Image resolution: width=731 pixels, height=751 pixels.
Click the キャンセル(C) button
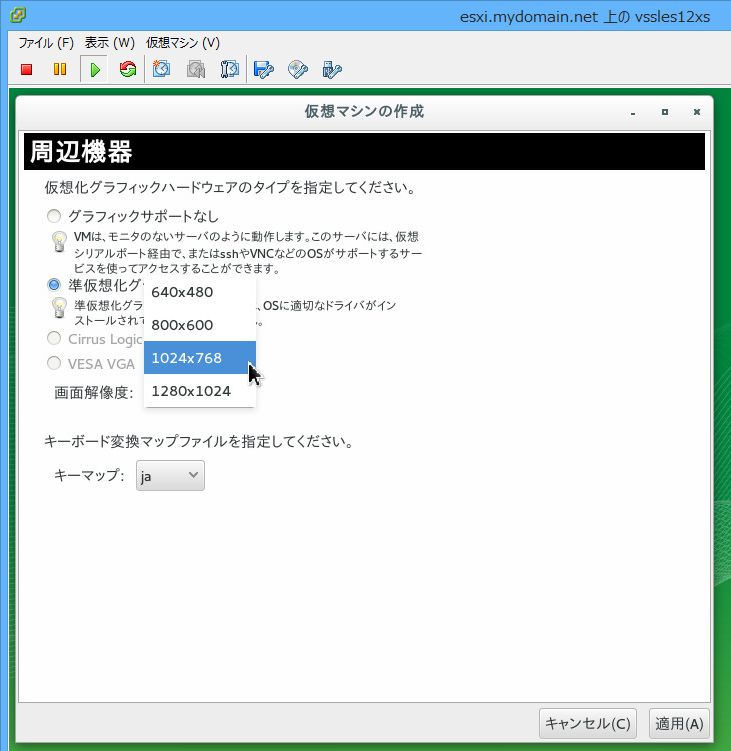coord(587,723)
